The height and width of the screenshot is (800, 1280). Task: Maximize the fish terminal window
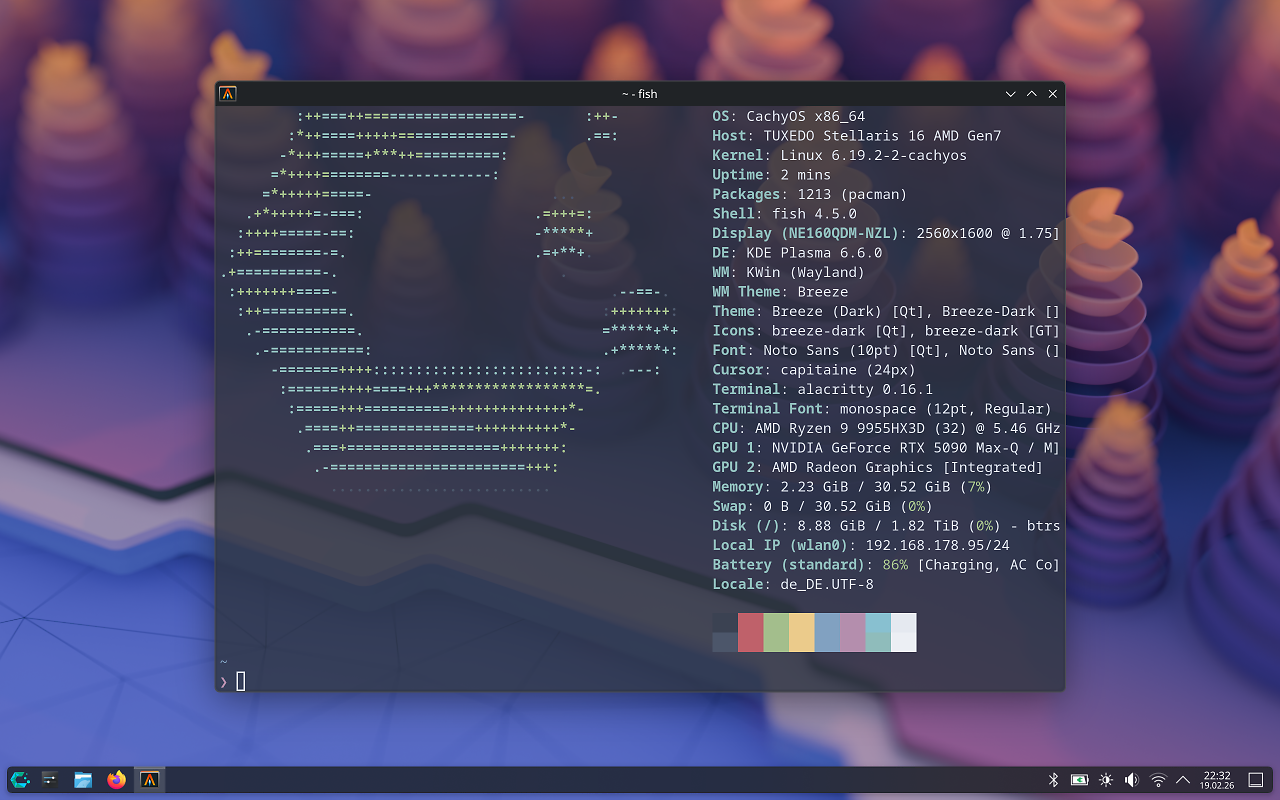click(x=1032, y=94)
